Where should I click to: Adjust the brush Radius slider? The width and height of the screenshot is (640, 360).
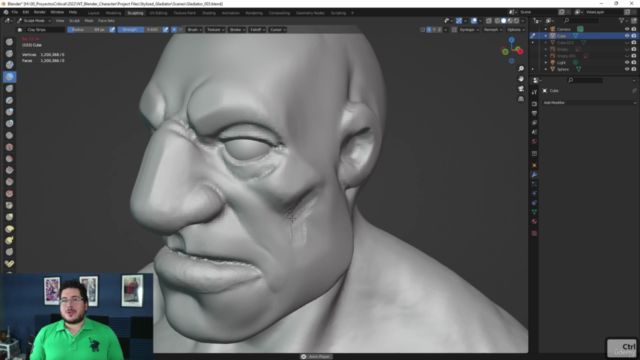pyautogui.click(x=88, y=30)
